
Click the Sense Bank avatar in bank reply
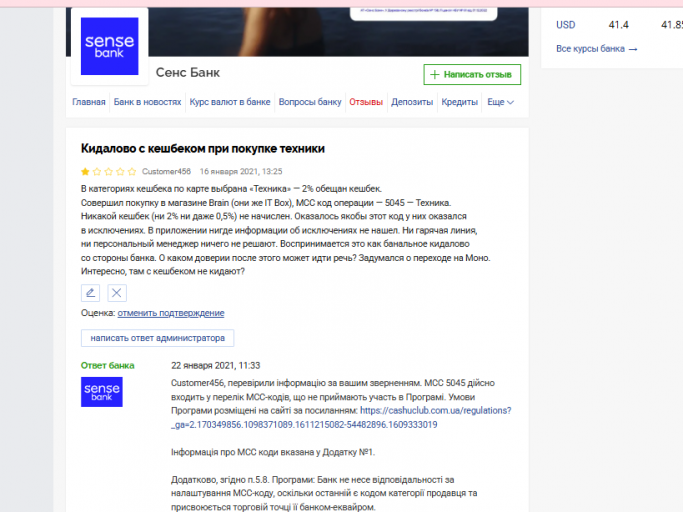tap(101, 392)
